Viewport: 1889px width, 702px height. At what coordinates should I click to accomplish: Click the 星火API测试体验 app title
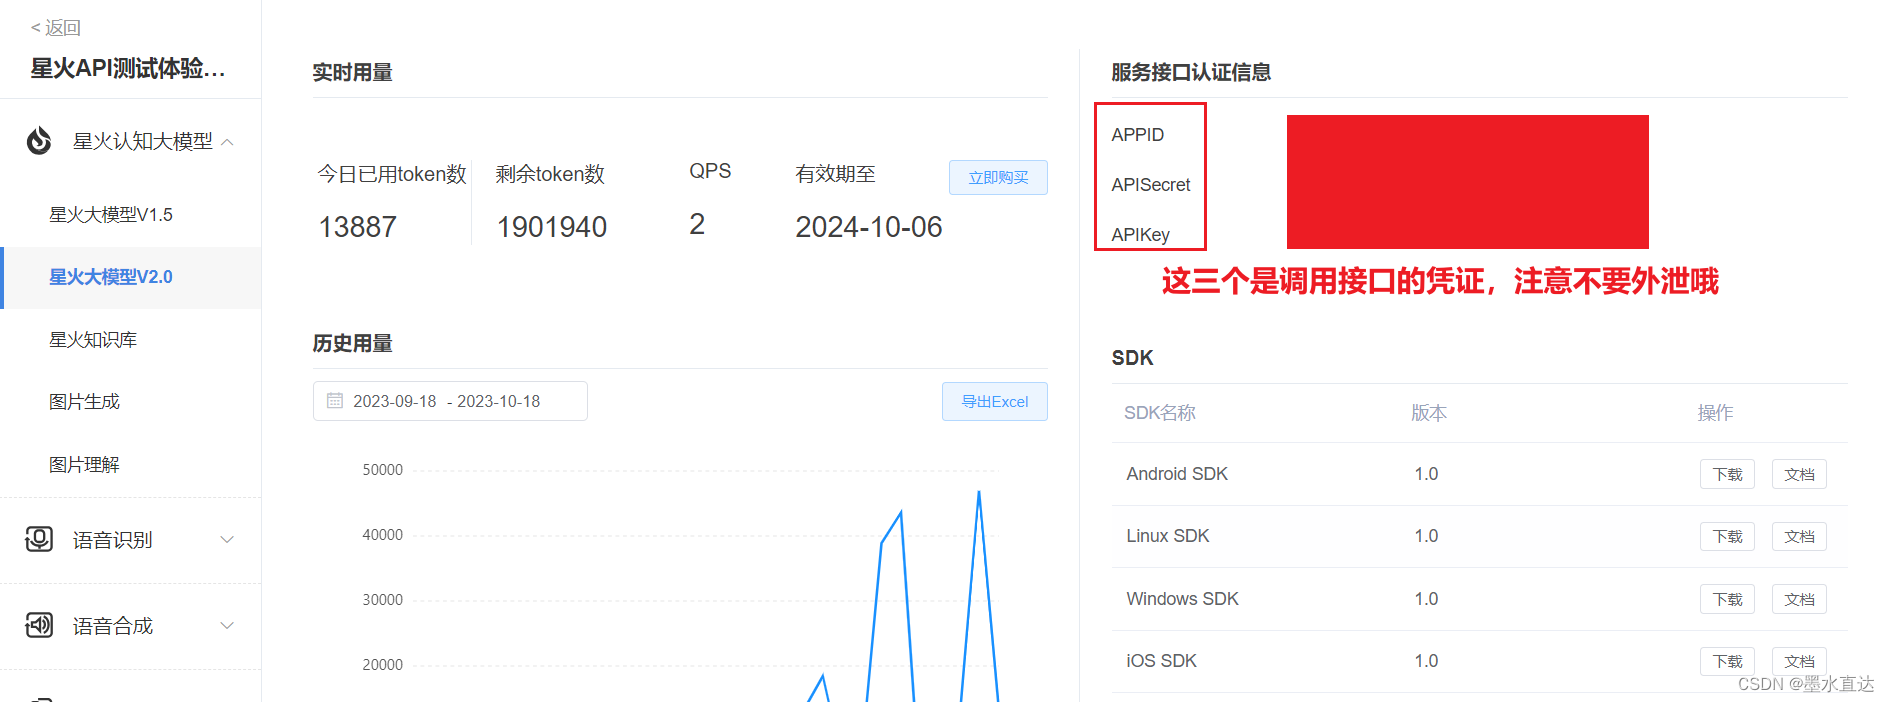coord(128,68)
